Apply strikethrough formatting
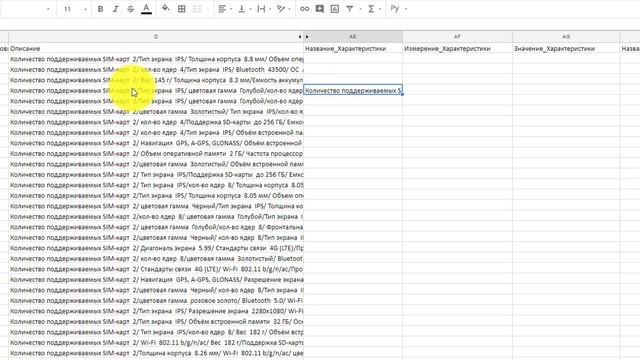This screenshot has width=640, height=360. [x=131, y=9]
